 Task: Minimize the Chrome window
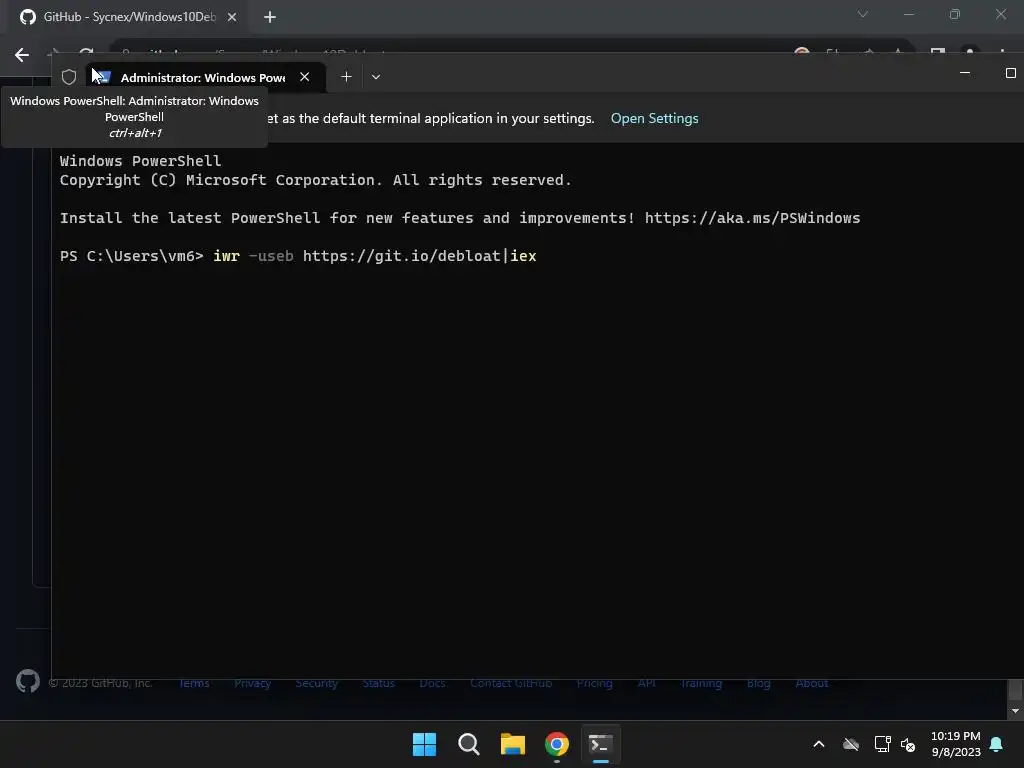[908, 14]
